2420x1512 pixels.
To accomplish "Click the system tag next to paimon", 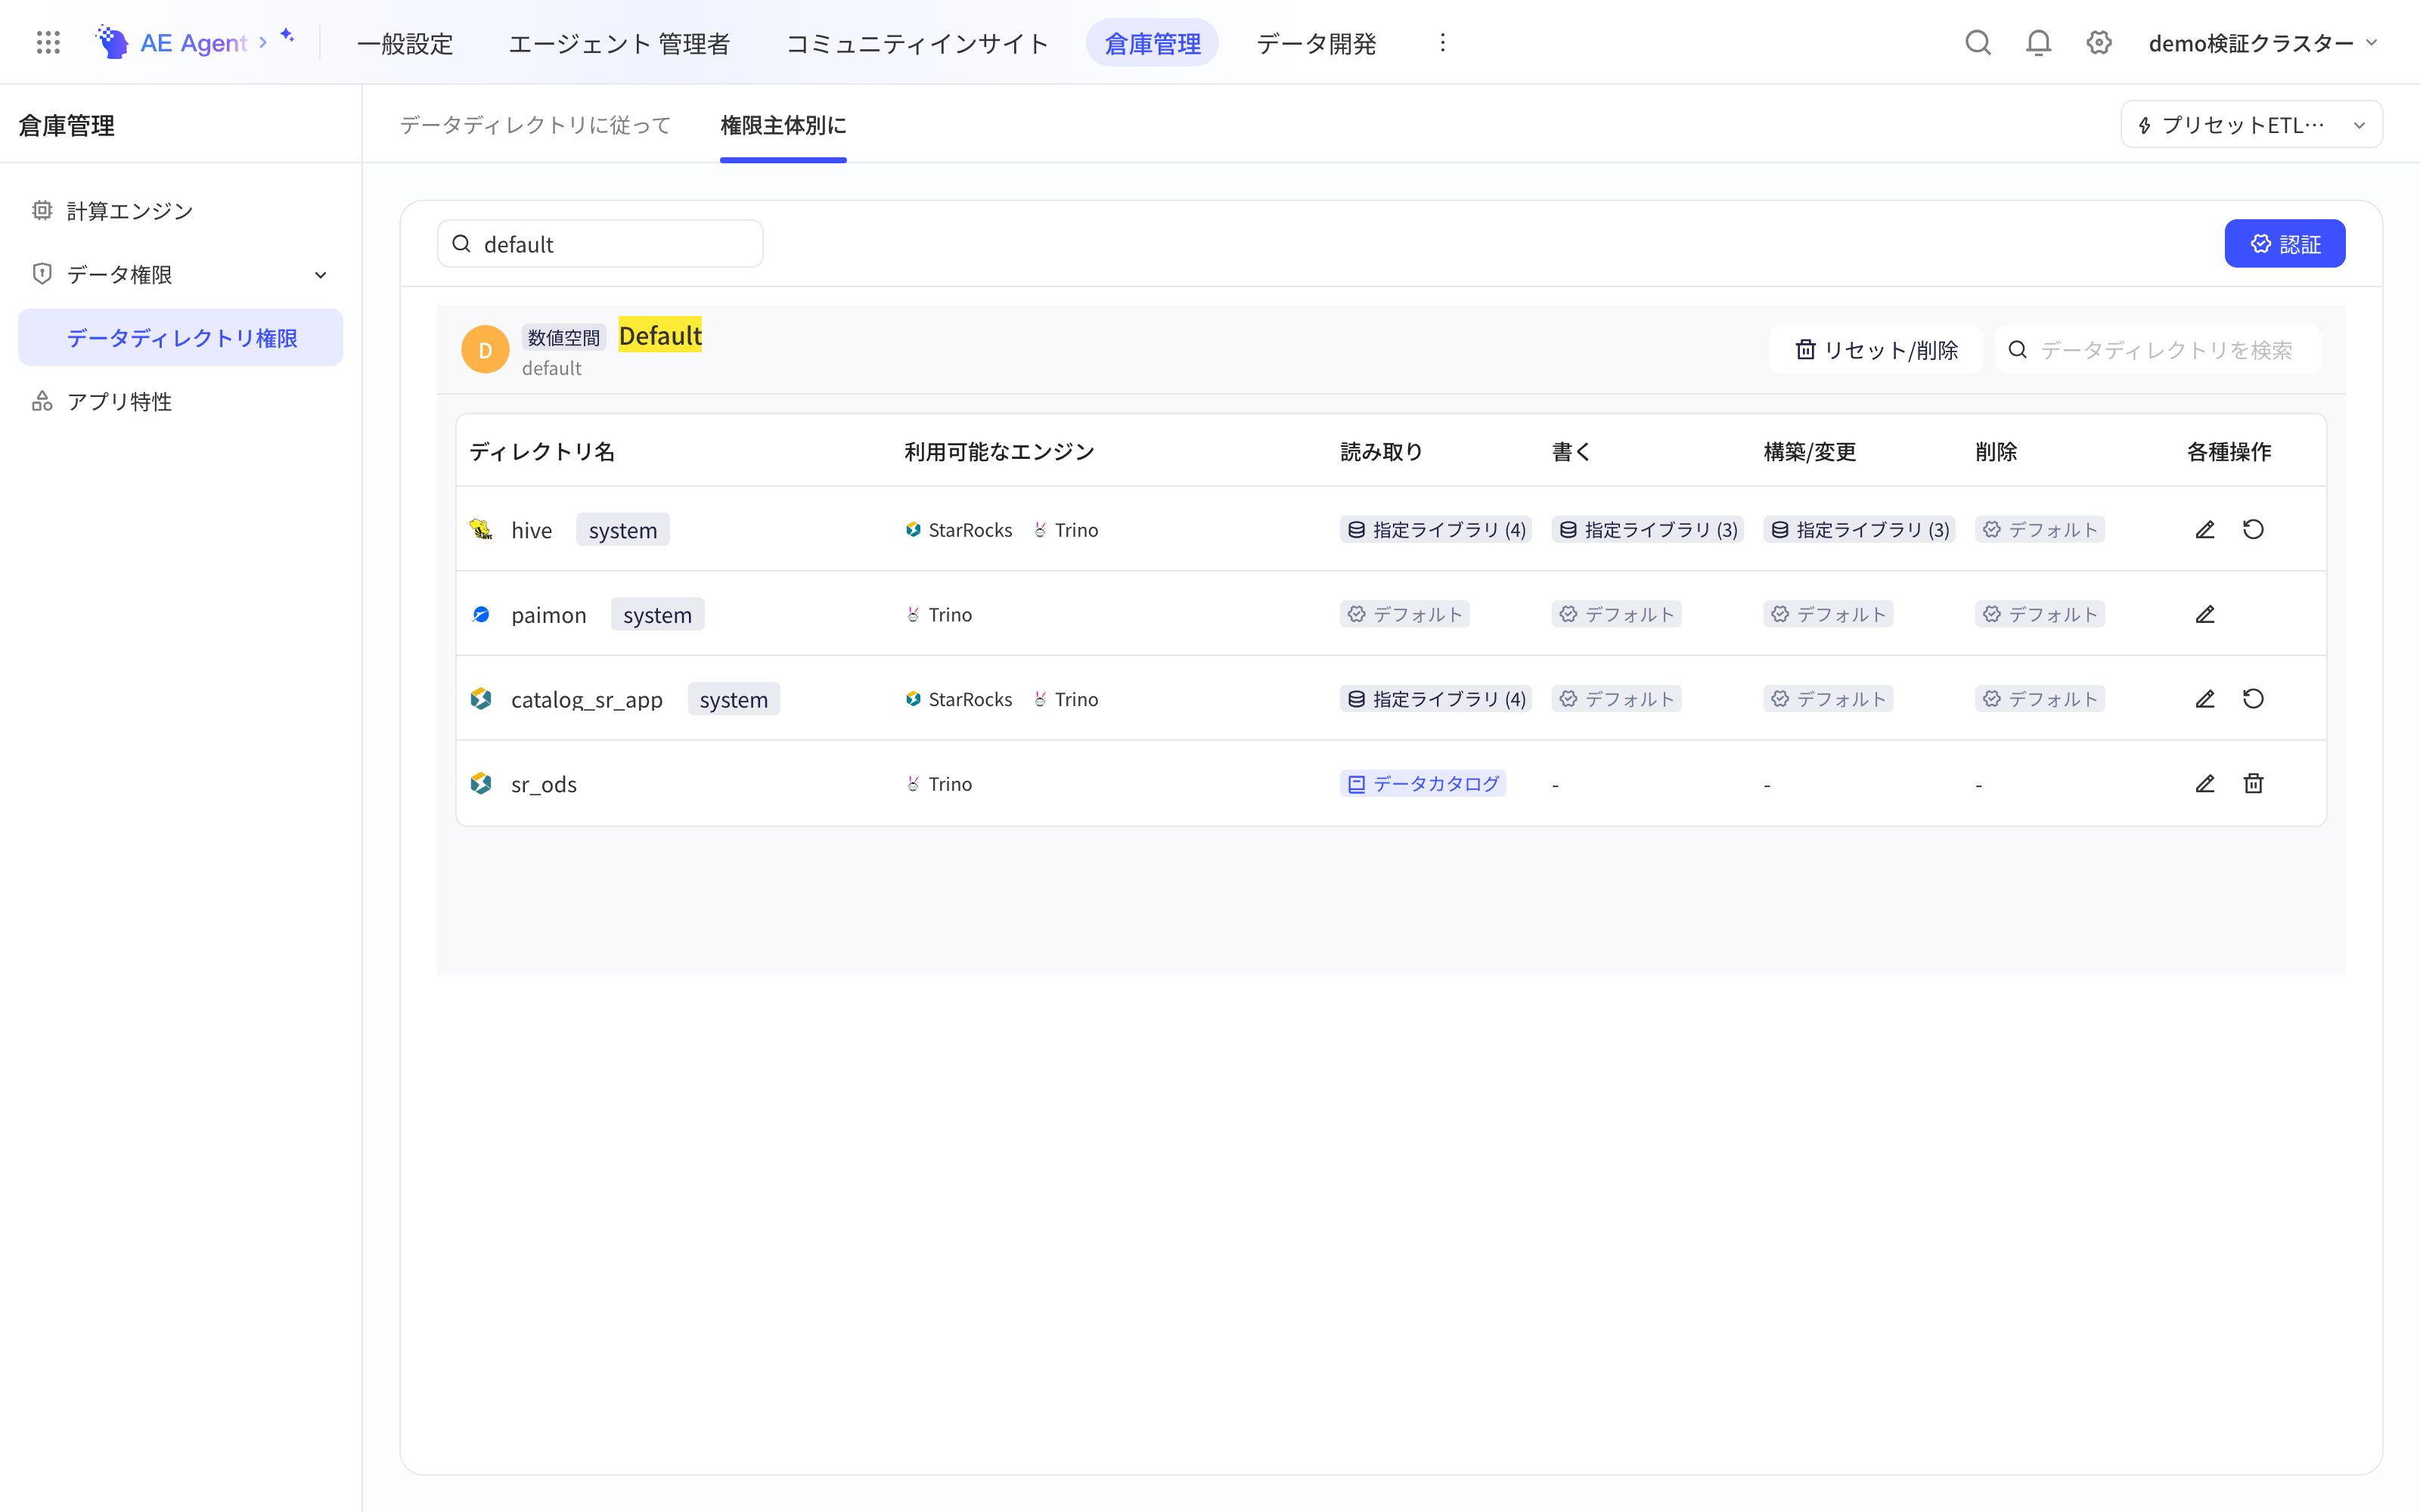I will (657, 614).
